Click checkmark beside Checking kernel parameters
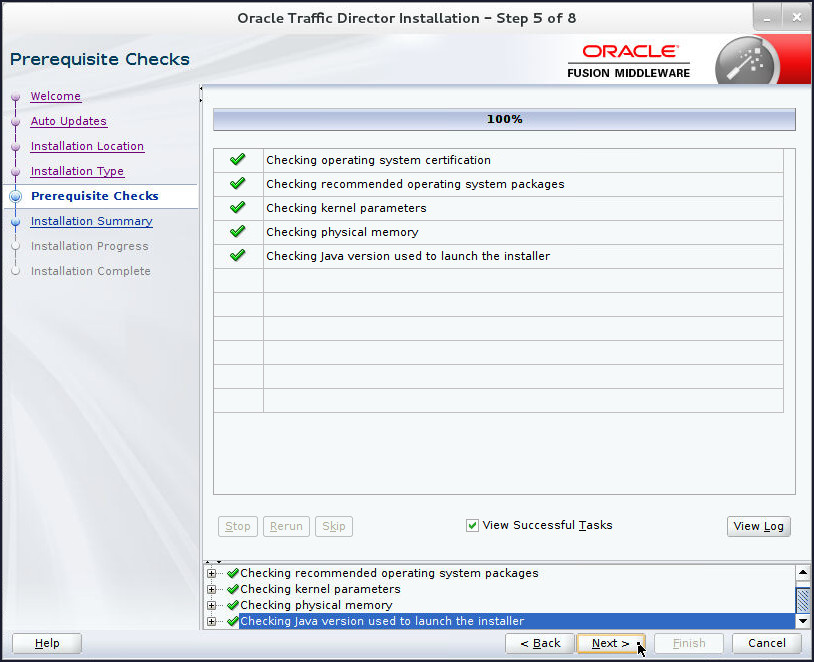 (237, 207)
